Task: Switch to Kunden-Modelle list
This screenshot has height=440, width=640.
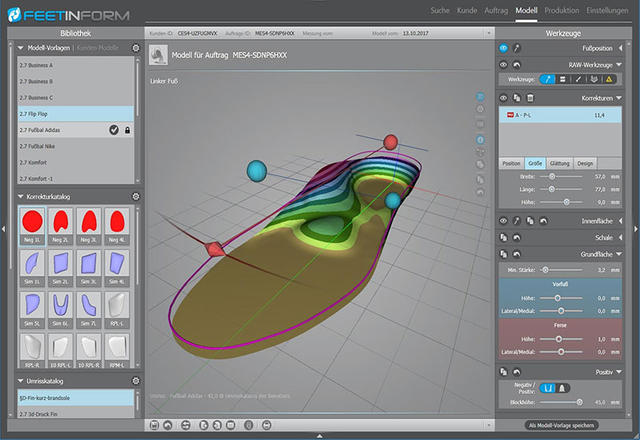Action: pyautogui.click(x=97, y=47)
